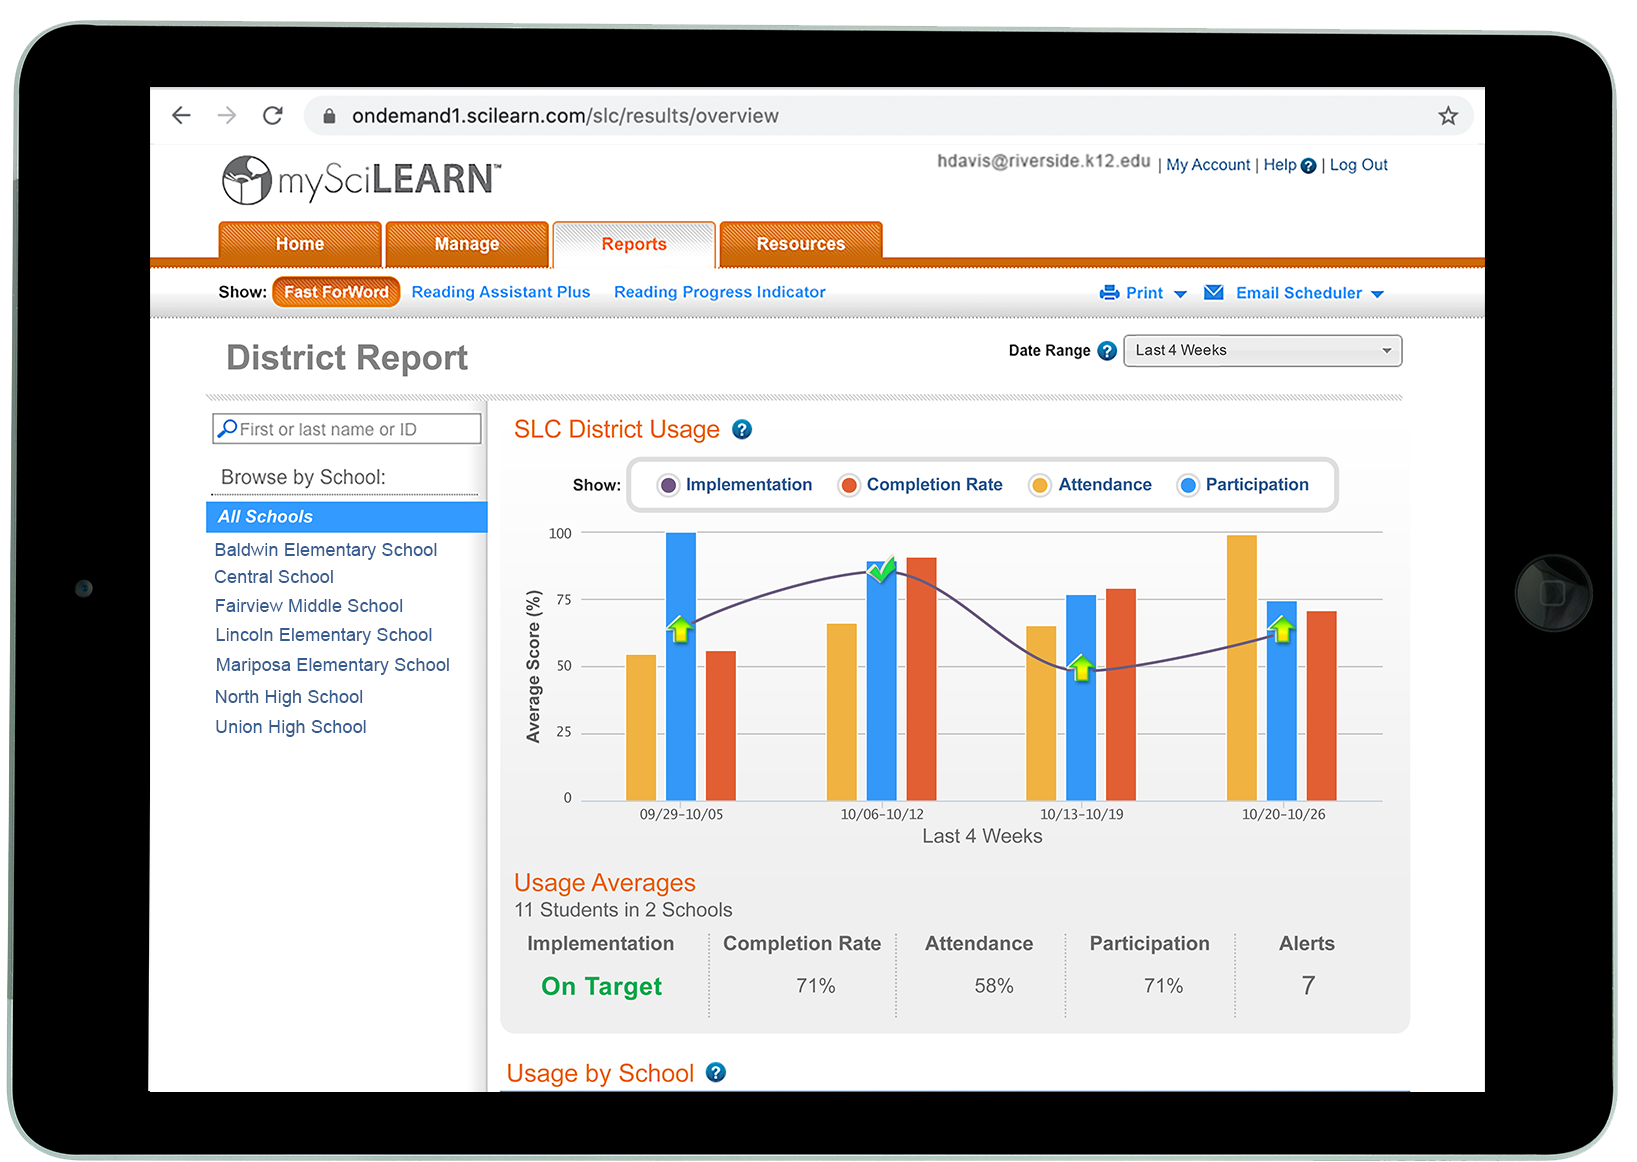Open the Resources tab
This screenshot has width=1637, height=1162.
click(x=801, y=244)
